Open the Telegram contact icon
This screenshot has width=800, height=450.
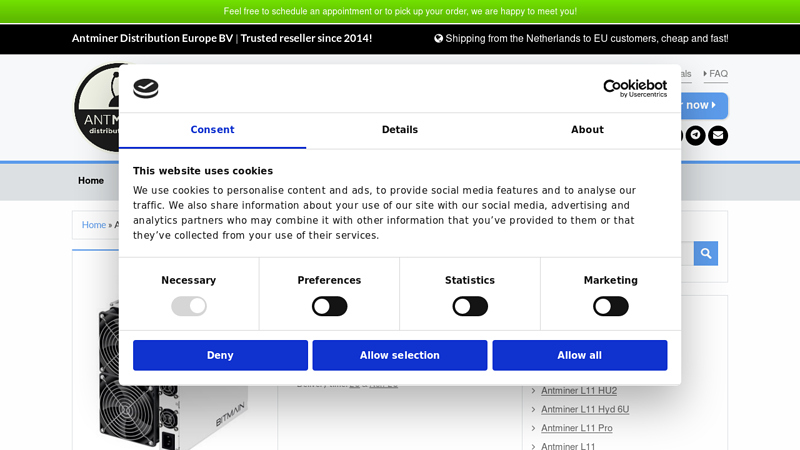pyautogui.click(x=695, y=136)
